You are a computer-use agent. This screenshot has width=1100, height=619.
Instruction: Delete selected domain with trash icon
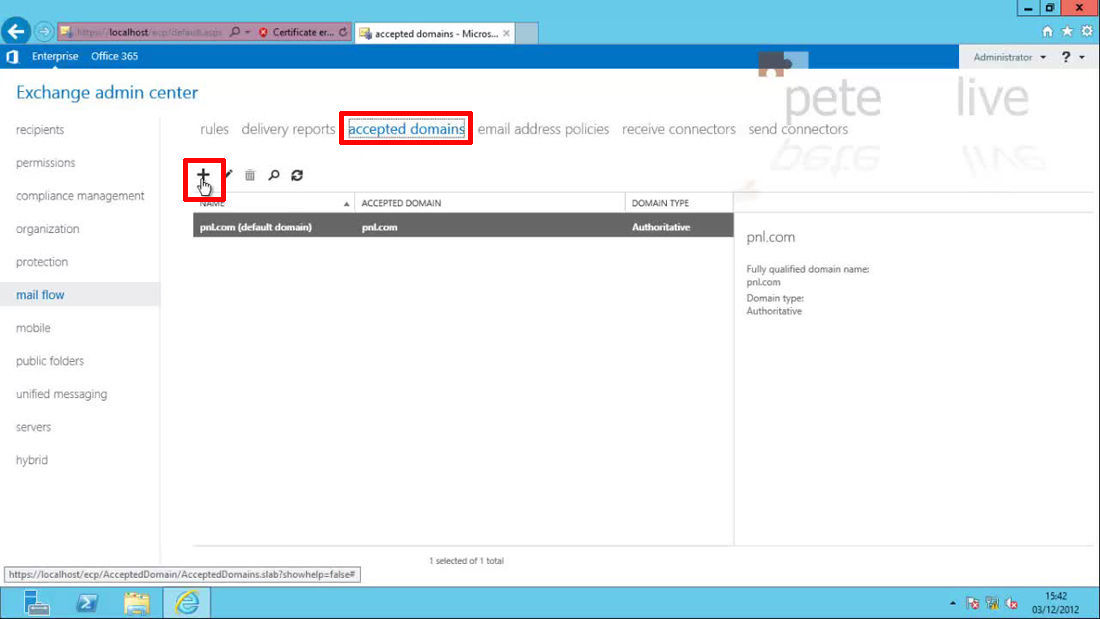coord(250,175)
